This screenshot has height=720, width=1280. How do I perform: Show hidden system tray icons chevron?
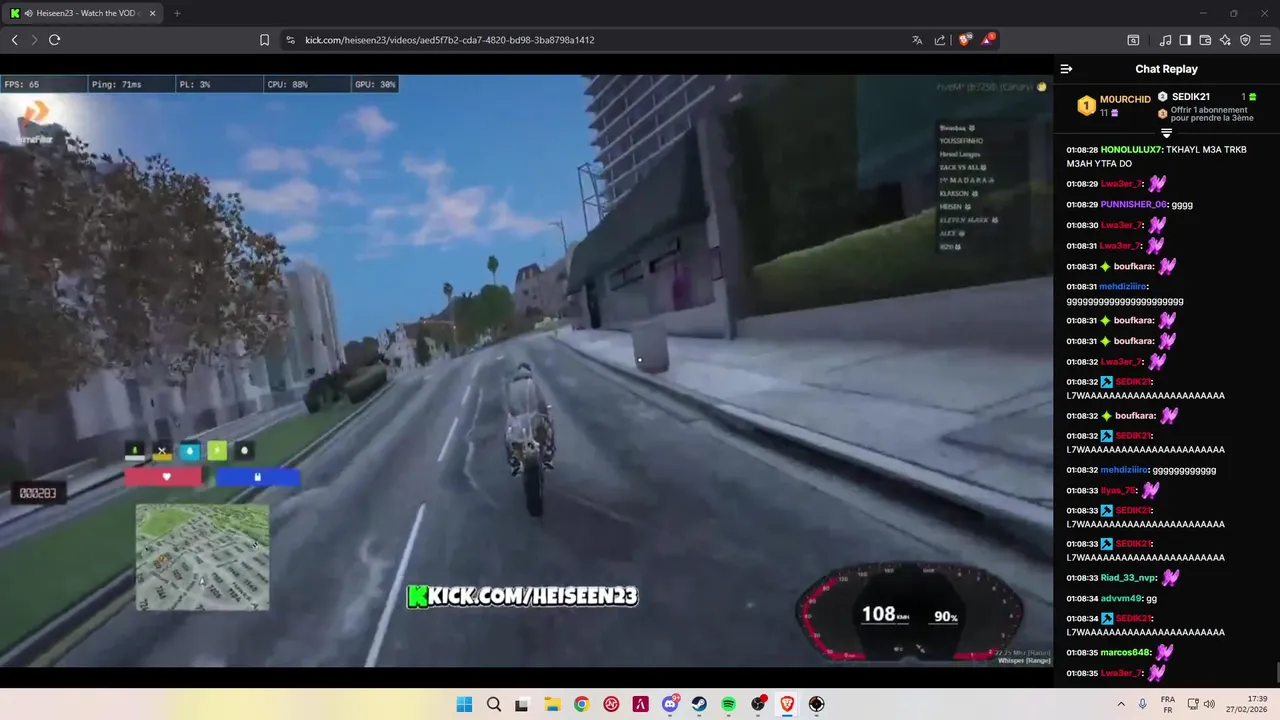coord(1120,704)
